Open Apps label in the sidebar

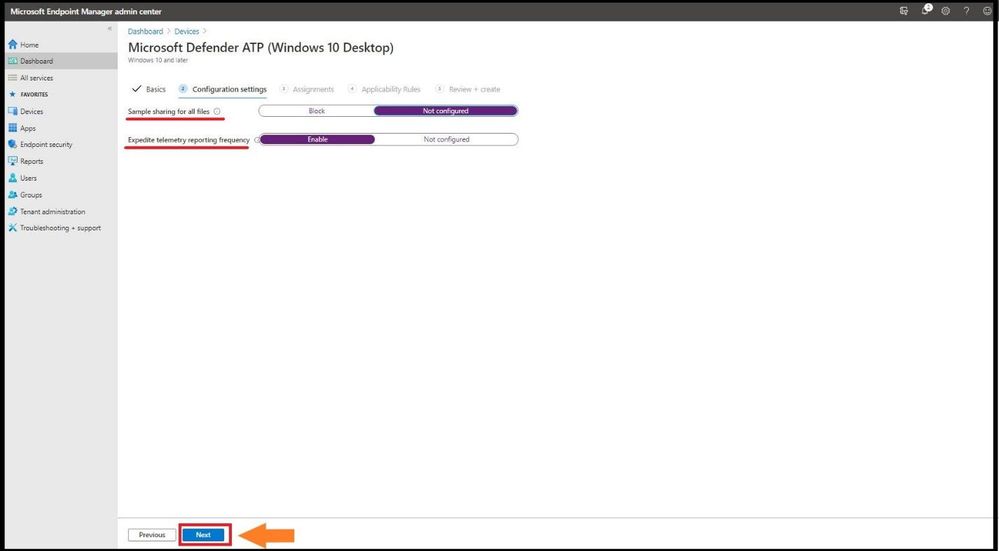28,128
